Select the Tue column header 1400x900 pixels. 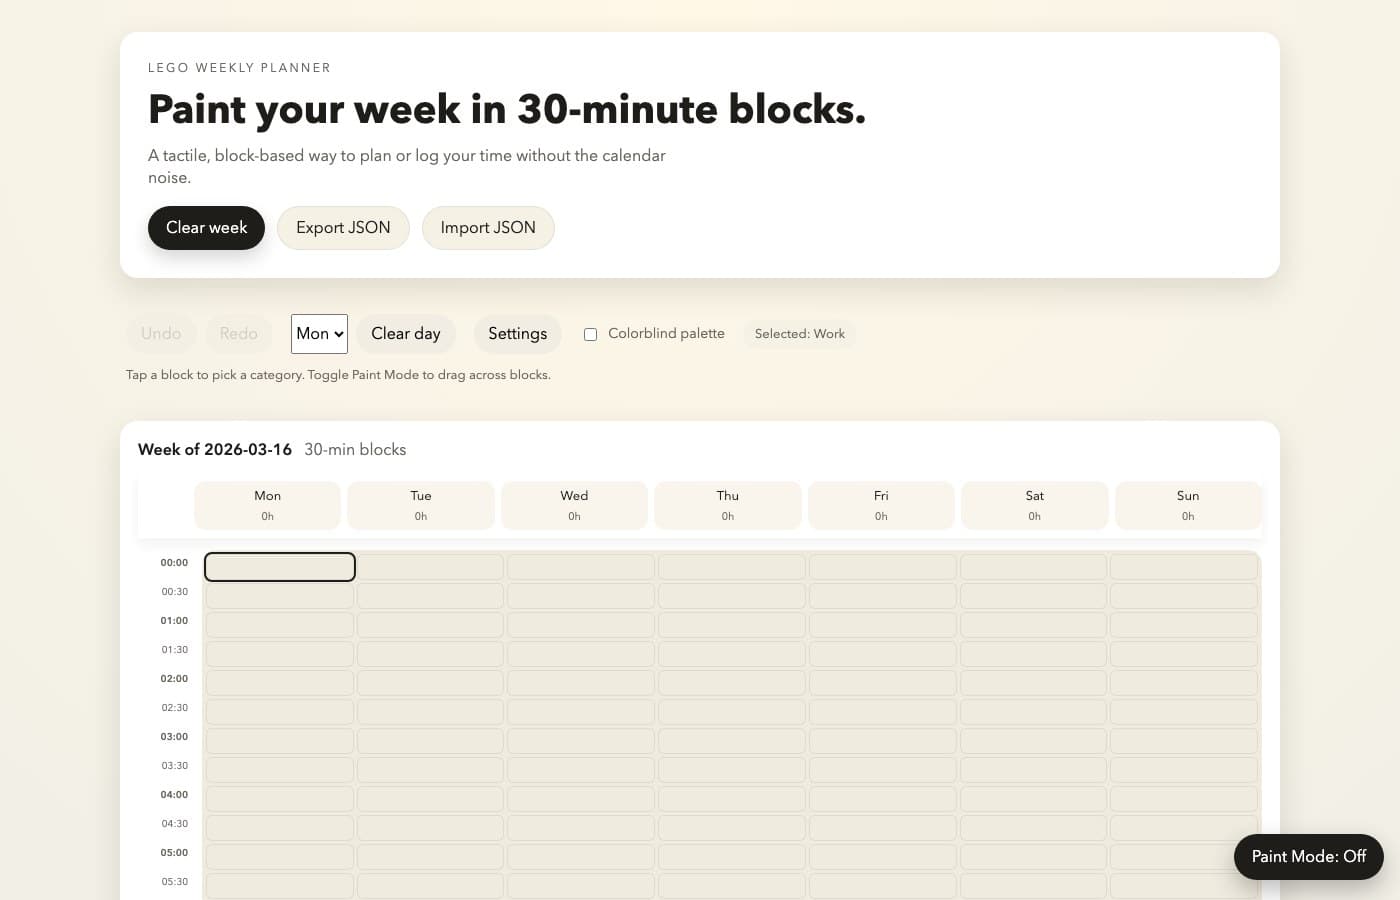[420, 505]
